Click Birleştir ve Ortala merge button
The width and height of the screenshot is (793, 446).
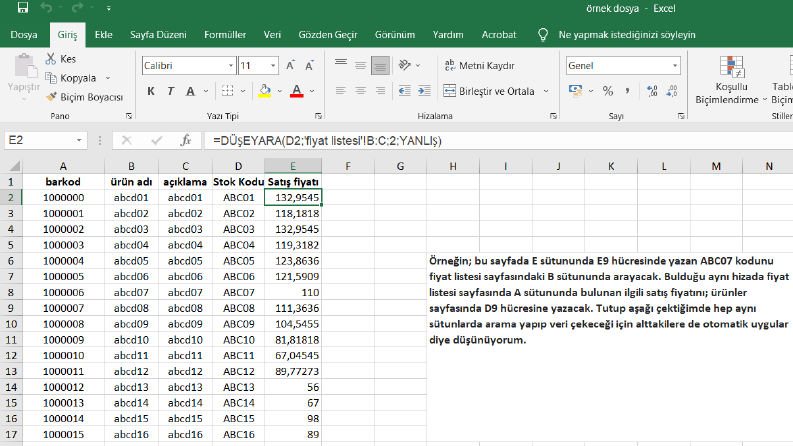[489, 92]
